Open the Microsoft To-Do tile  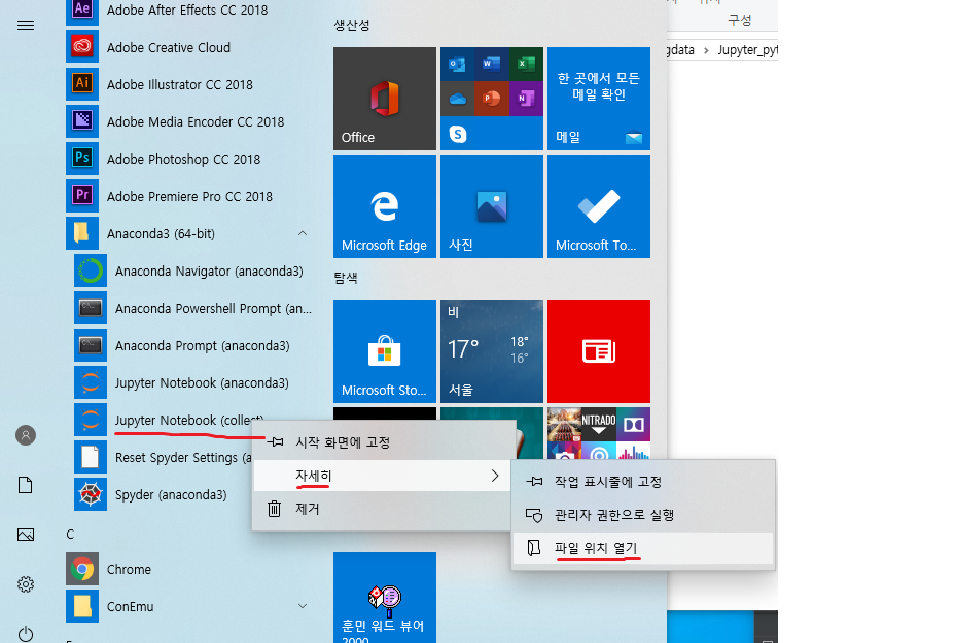(598, 206)
